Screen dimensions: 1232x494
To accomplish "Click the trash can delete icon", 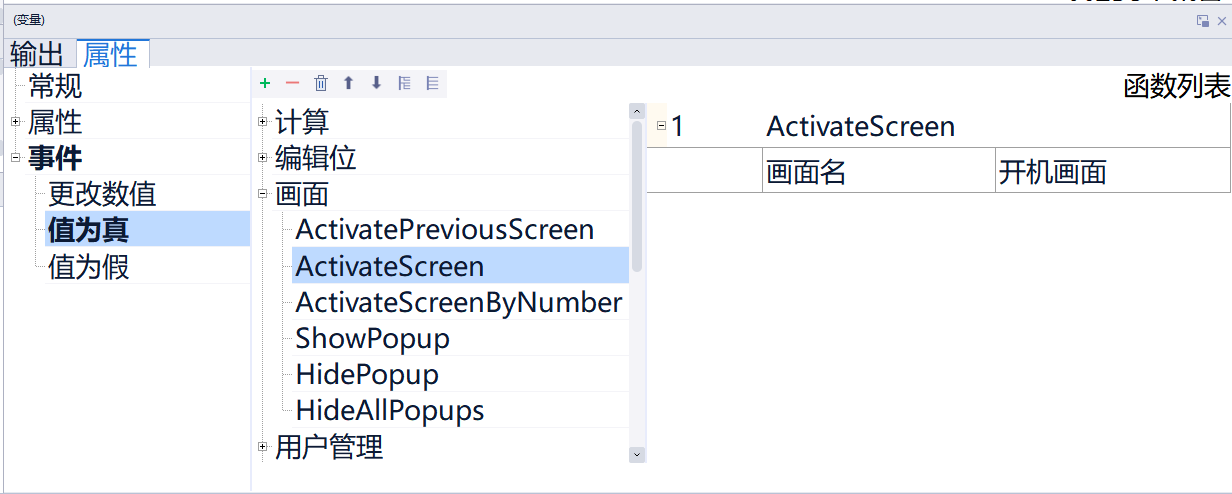I will [x=321, y=84].
